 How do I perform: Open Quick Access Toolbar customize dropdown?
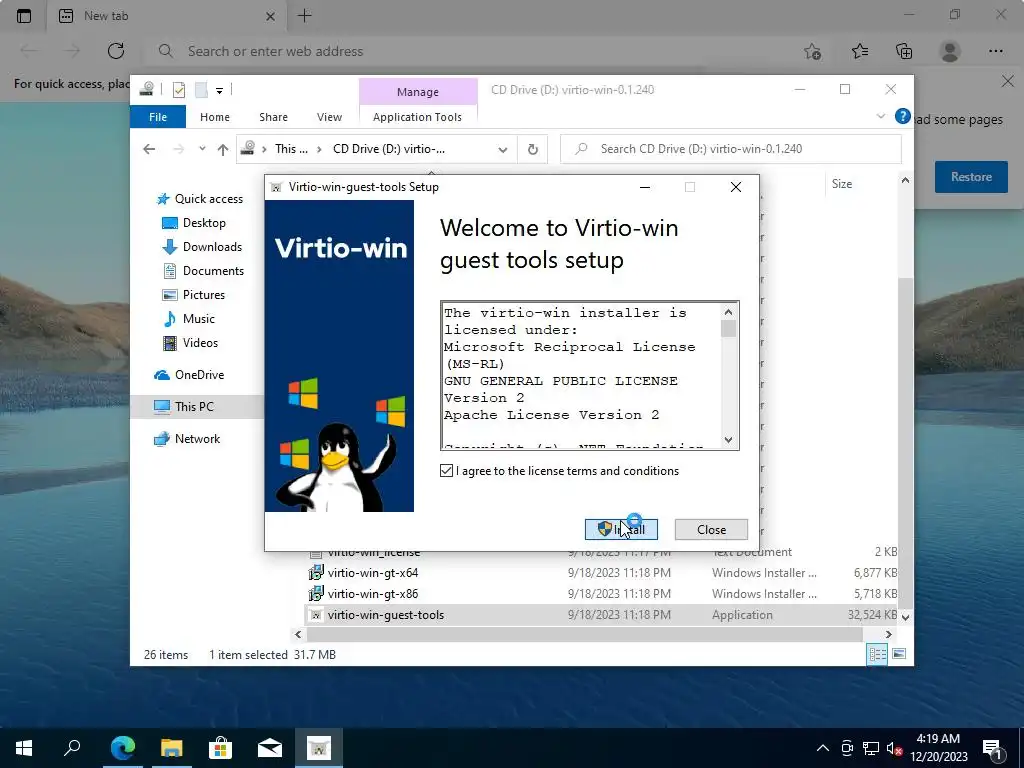[x=219, y=91]
